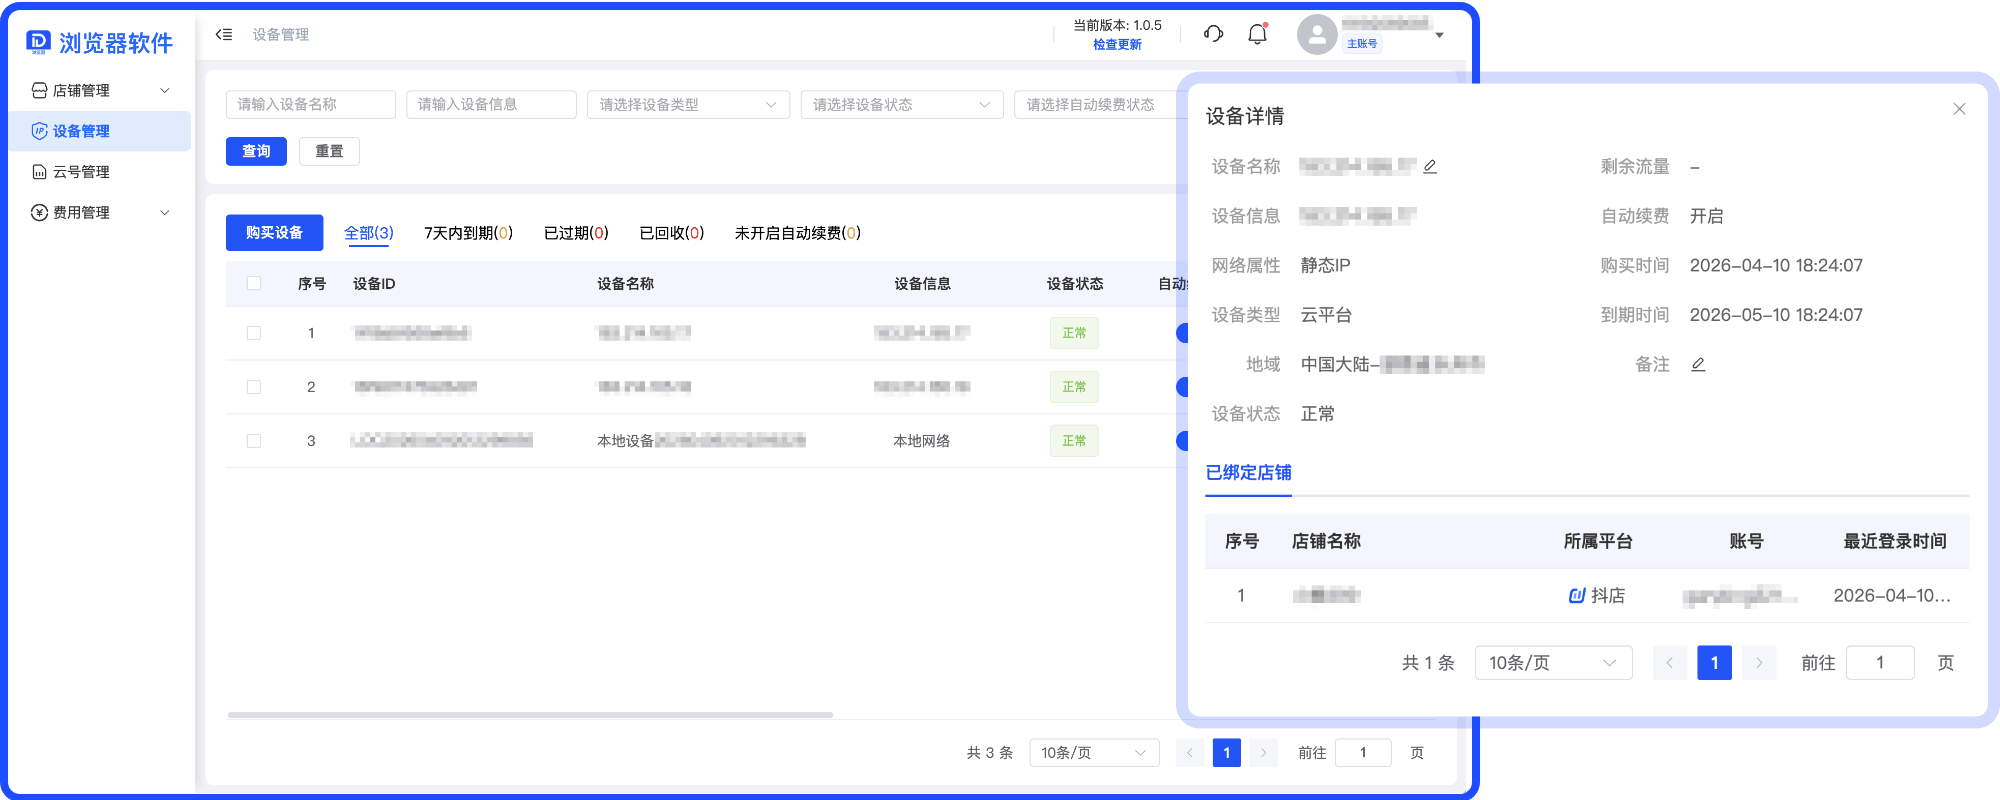Screen dimensions: 2000x800
Task: Switch to the 未开启自动续费(0) tab
Action: coord(798,233)
